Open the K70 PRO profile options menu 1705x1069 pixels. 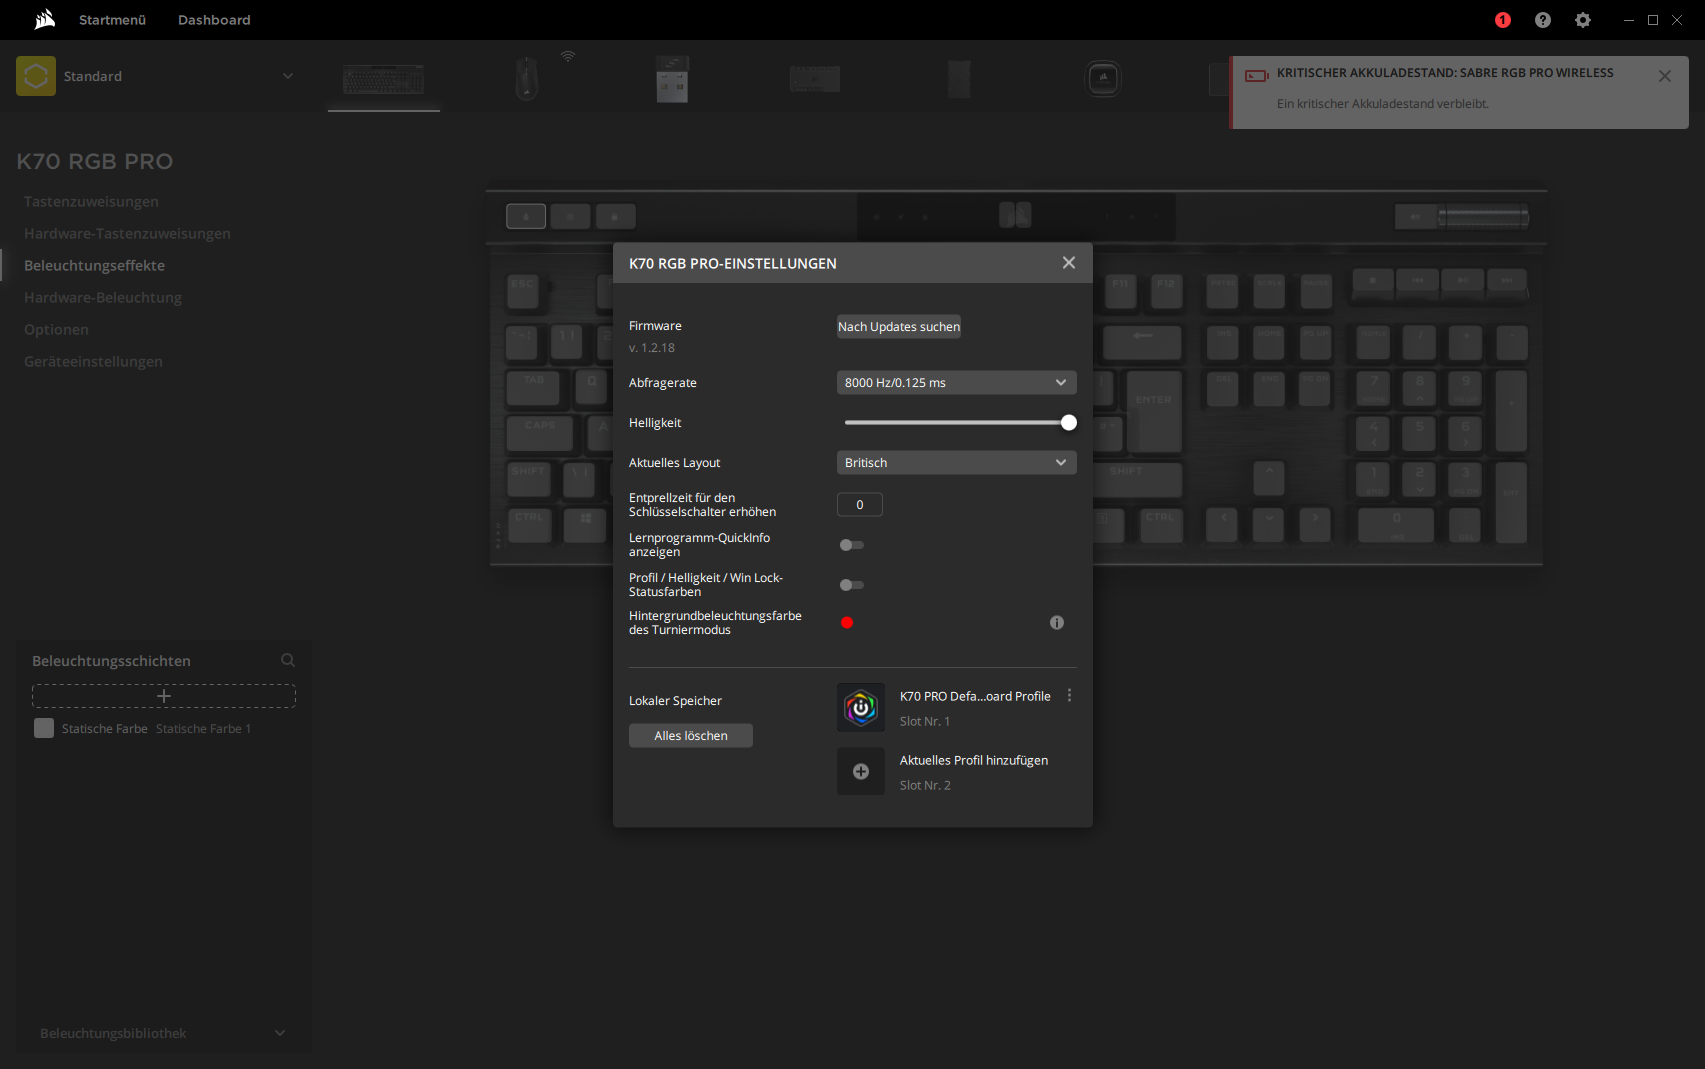click(x=1069, y=695)
